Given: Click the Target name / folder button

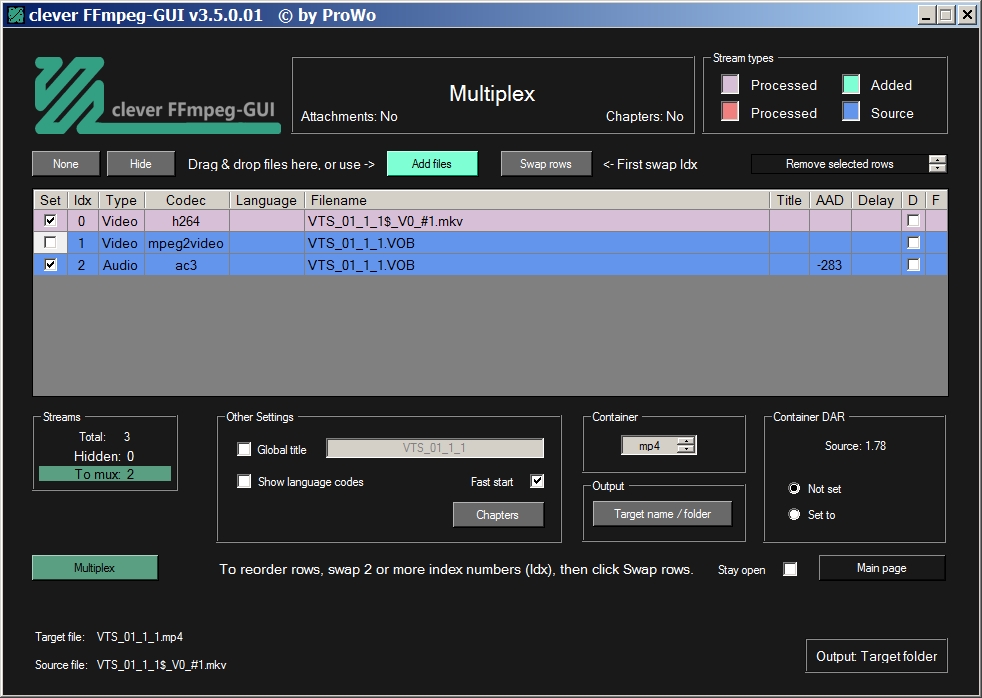Looking at the screenshot, I should coord(662,514).
